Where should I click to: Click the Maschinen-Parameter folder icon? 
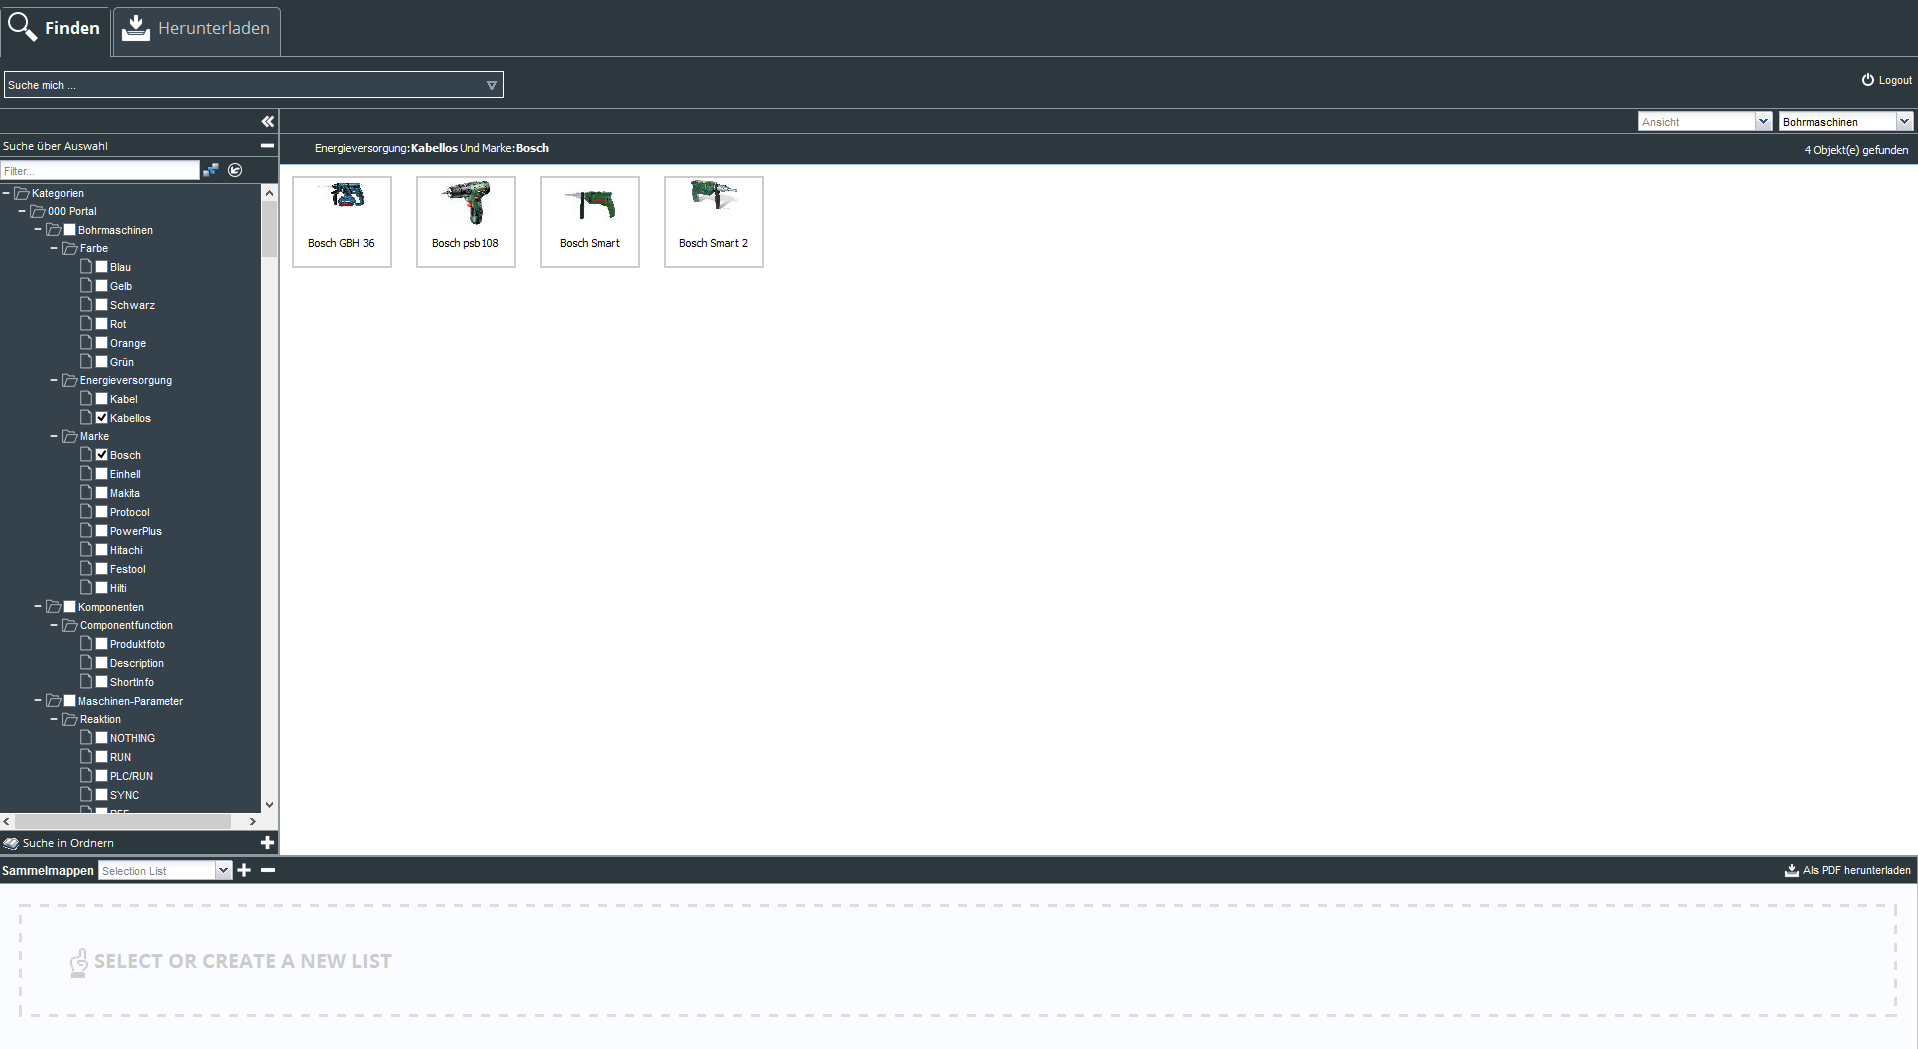(54, 700)
